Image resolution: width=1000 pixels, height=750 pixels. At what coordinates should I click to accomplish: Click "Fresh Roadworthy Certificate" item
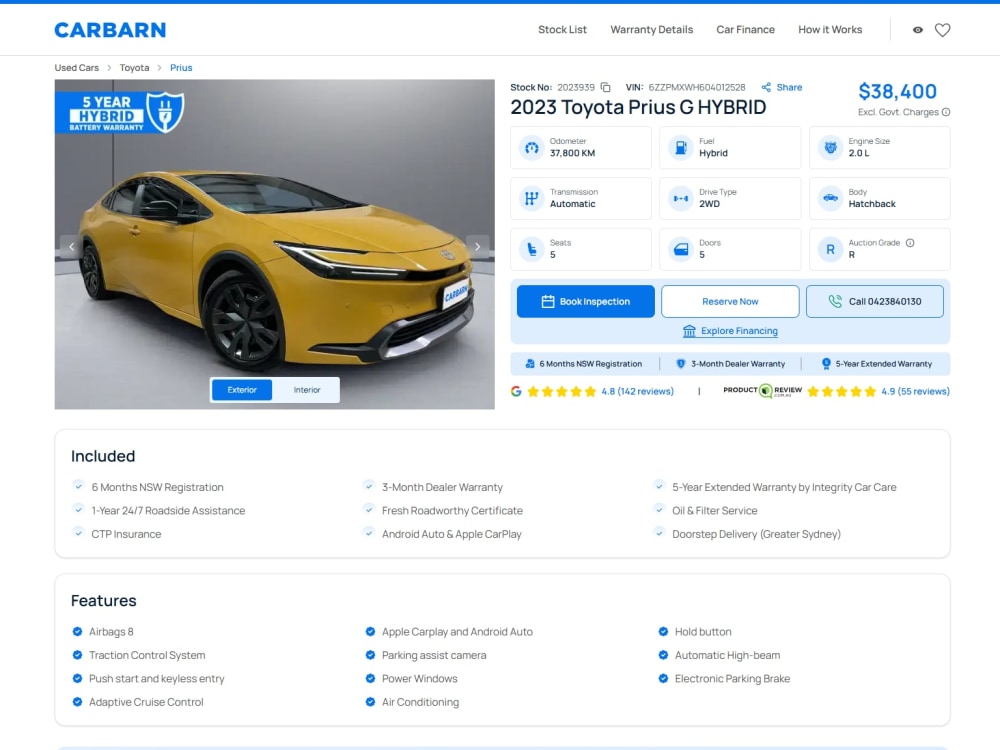tap(452, 511)
